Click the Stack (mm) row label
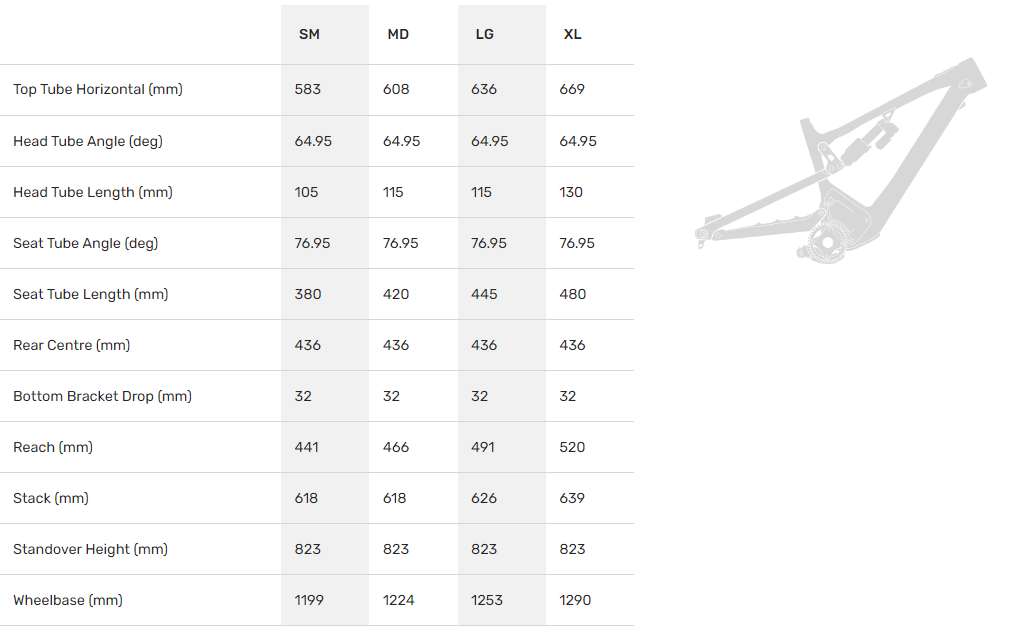Image resolution: width=1020 pixels, height=635 pixels. [51, 498]
